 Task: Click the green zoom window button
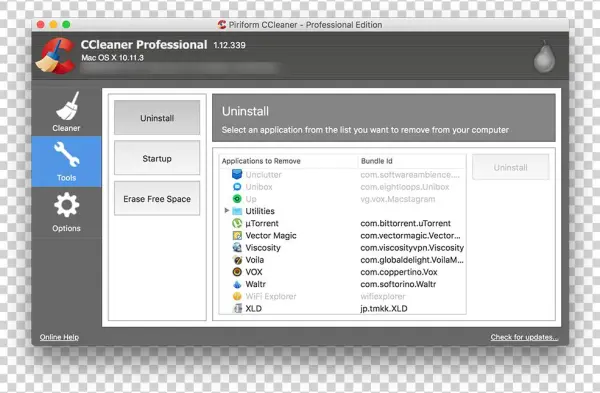66,24
